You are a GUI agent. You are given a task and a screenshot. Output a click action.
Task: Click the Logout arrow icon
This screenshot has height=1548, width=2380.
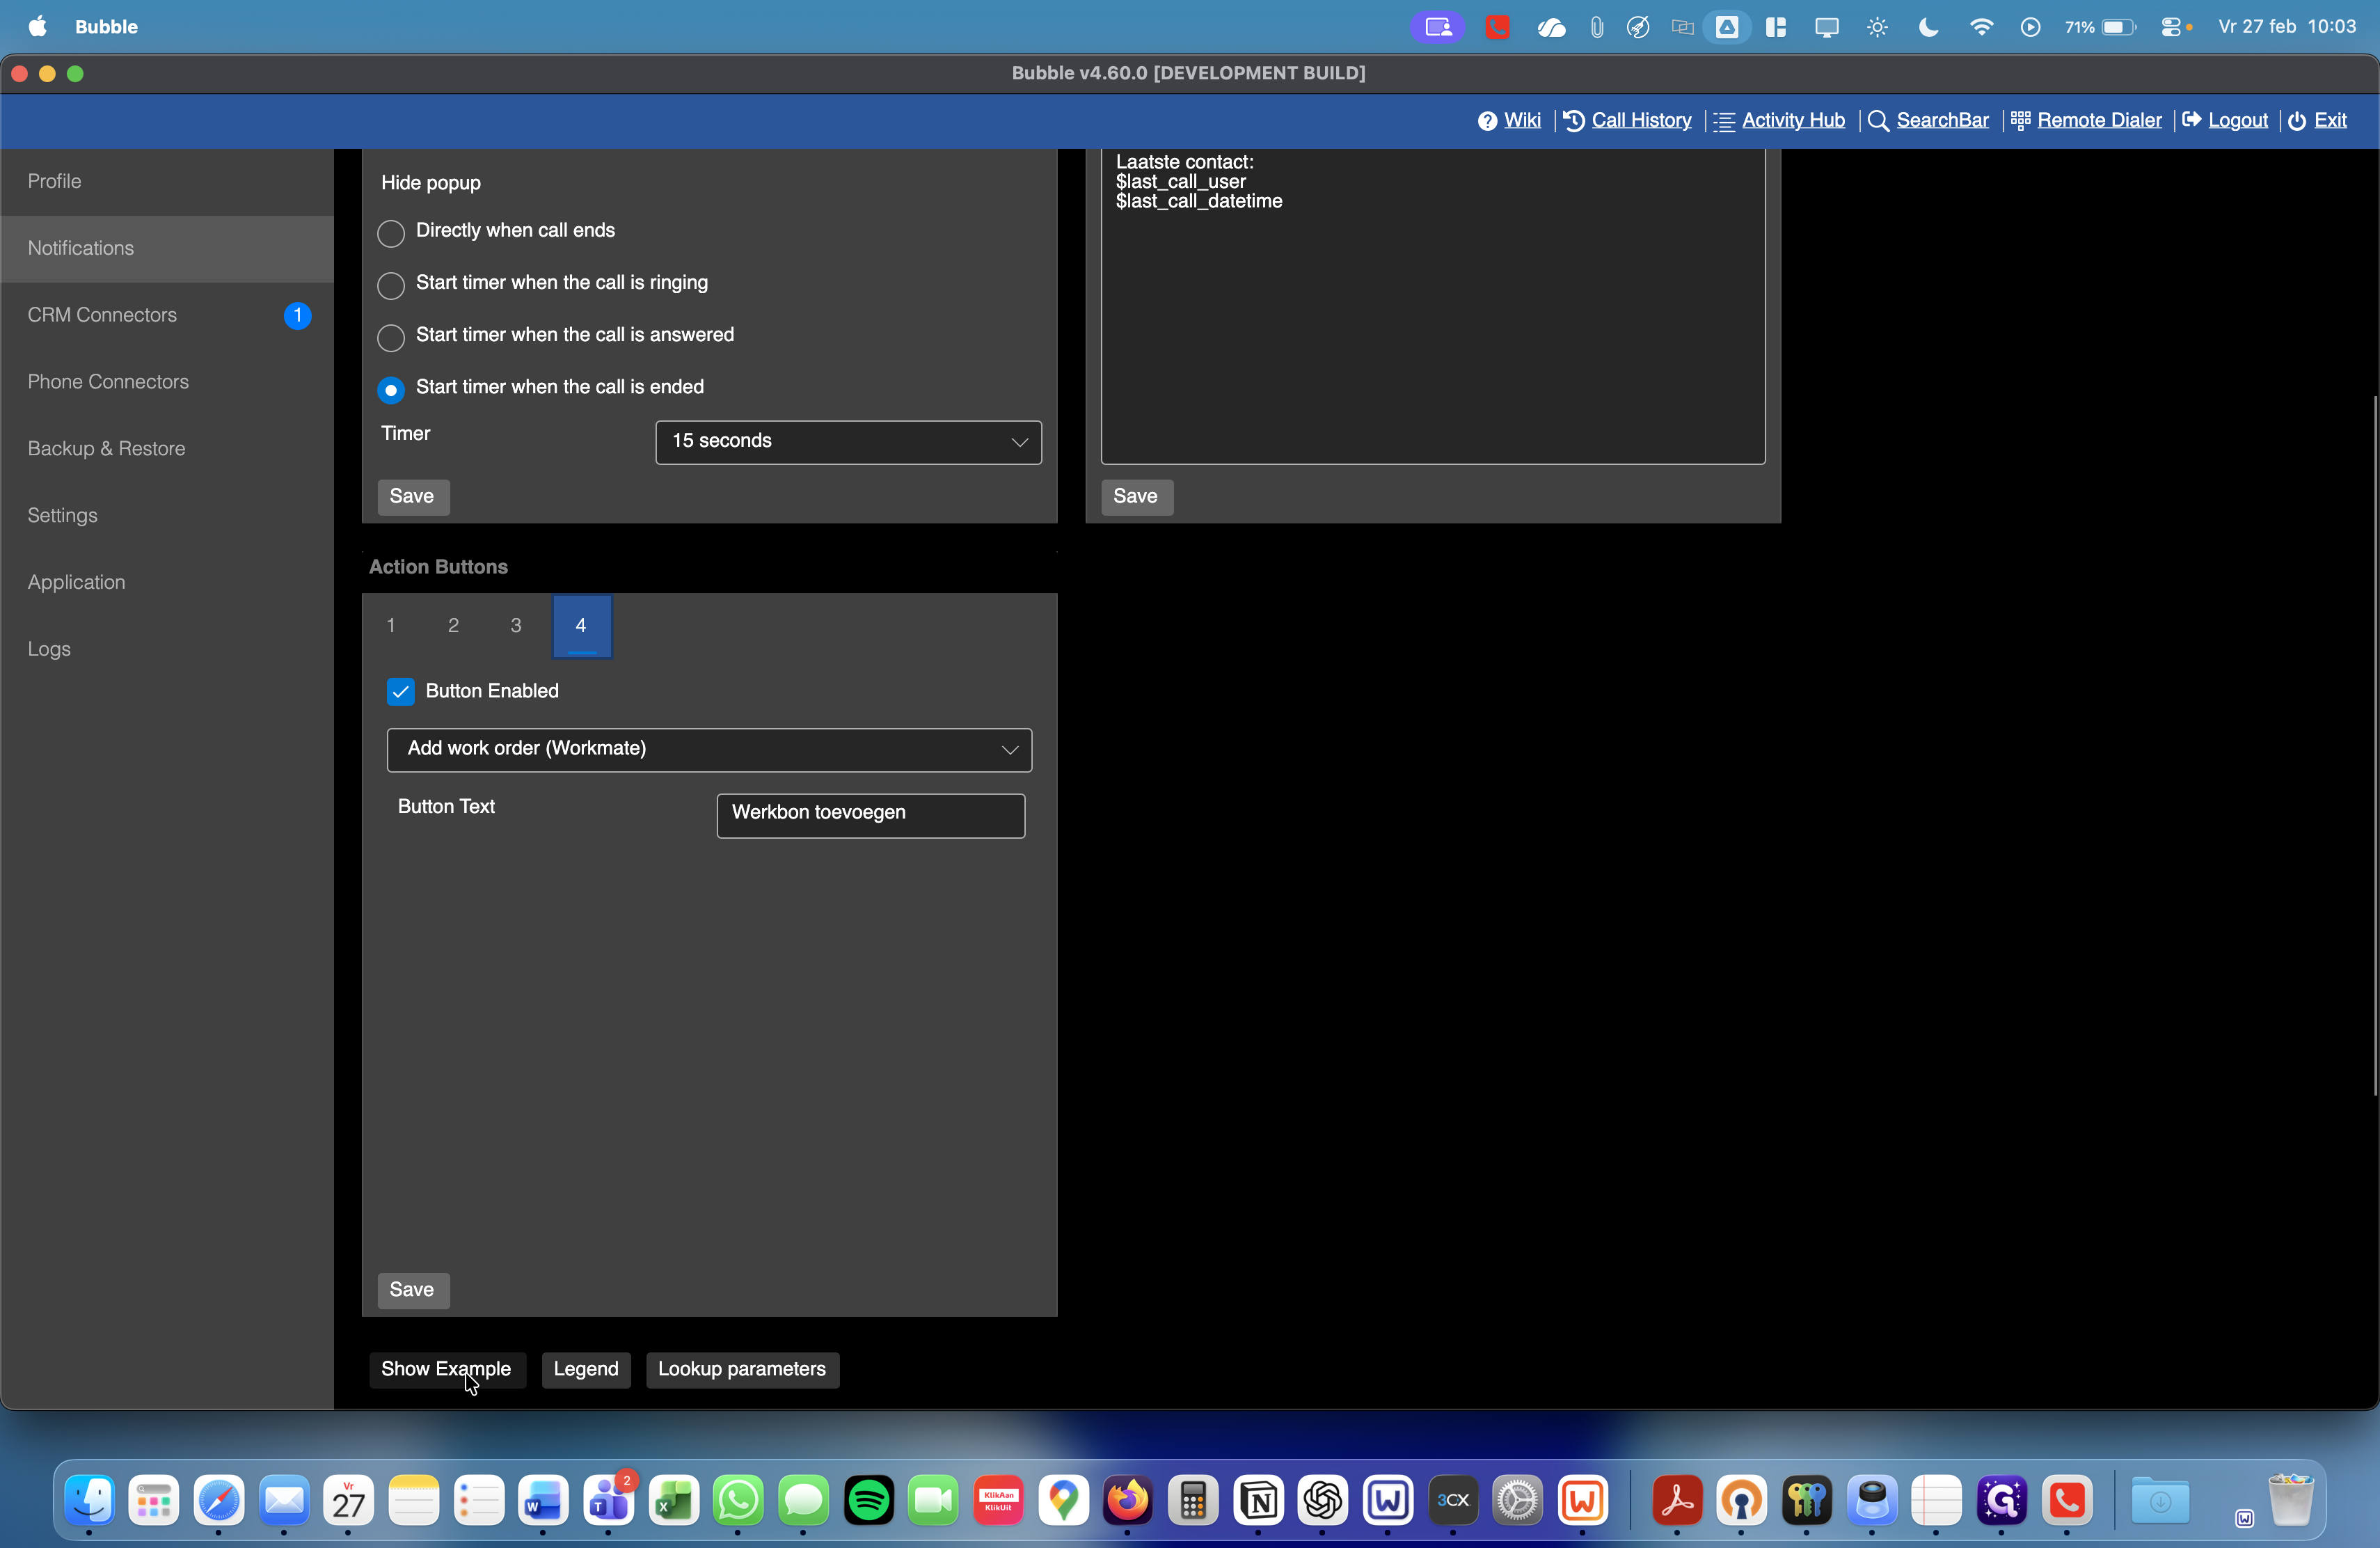(x=2192, y=120)
